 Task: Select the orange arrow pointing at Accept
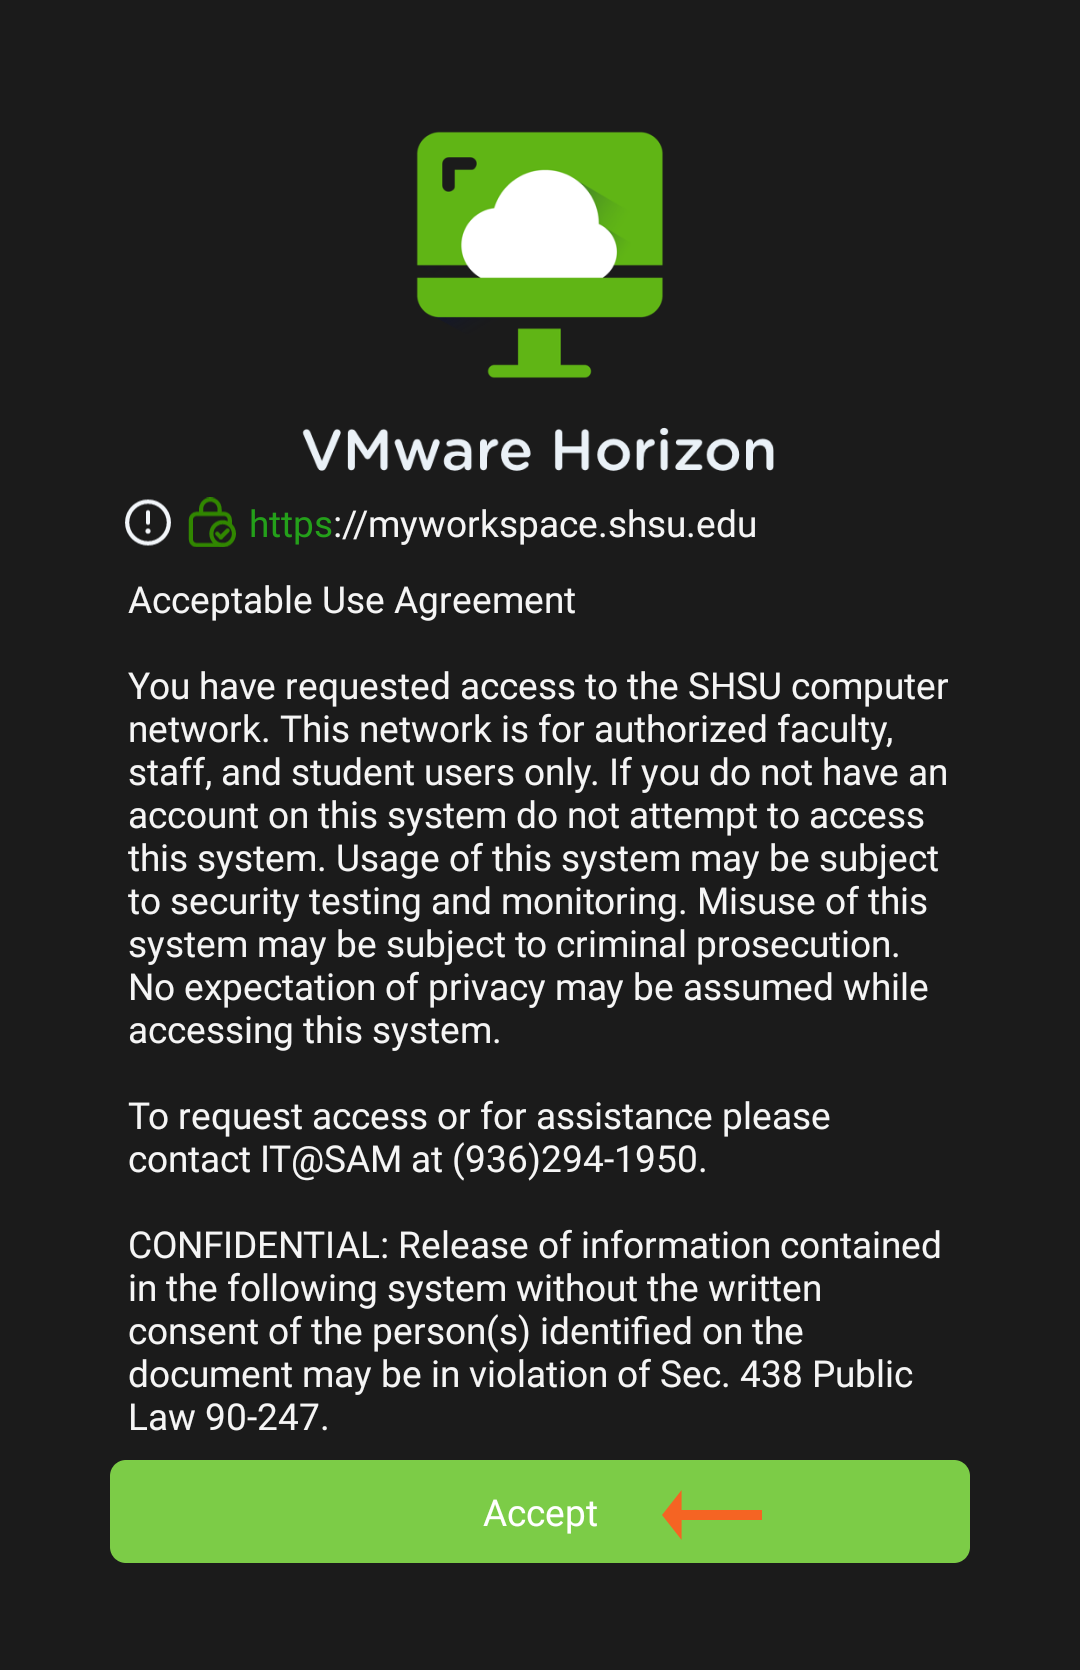point(710,1513)
